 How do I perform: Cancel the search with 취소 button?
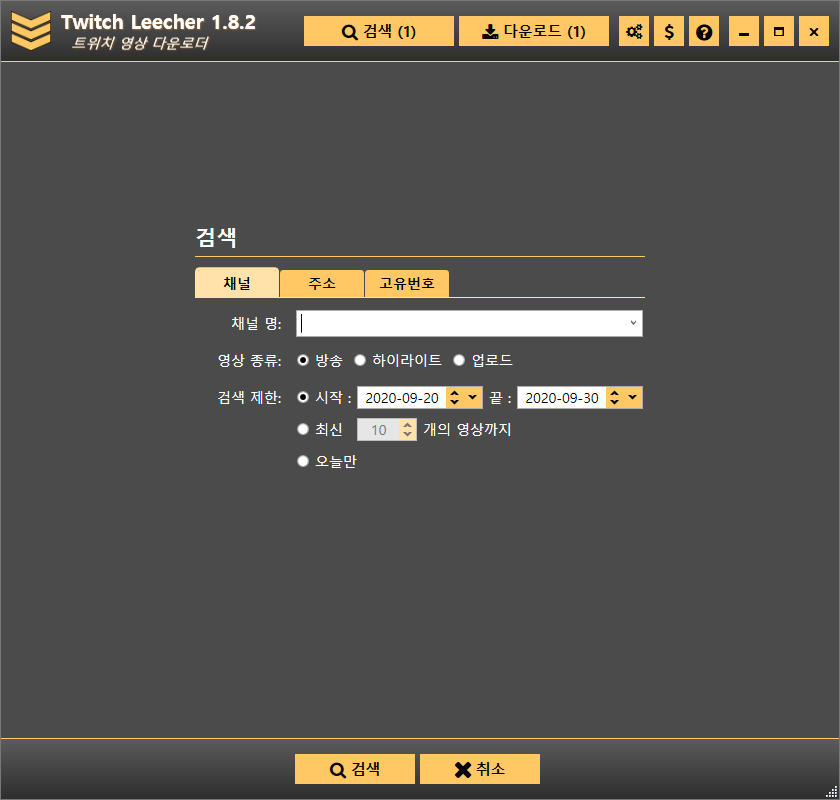point(479,769)
